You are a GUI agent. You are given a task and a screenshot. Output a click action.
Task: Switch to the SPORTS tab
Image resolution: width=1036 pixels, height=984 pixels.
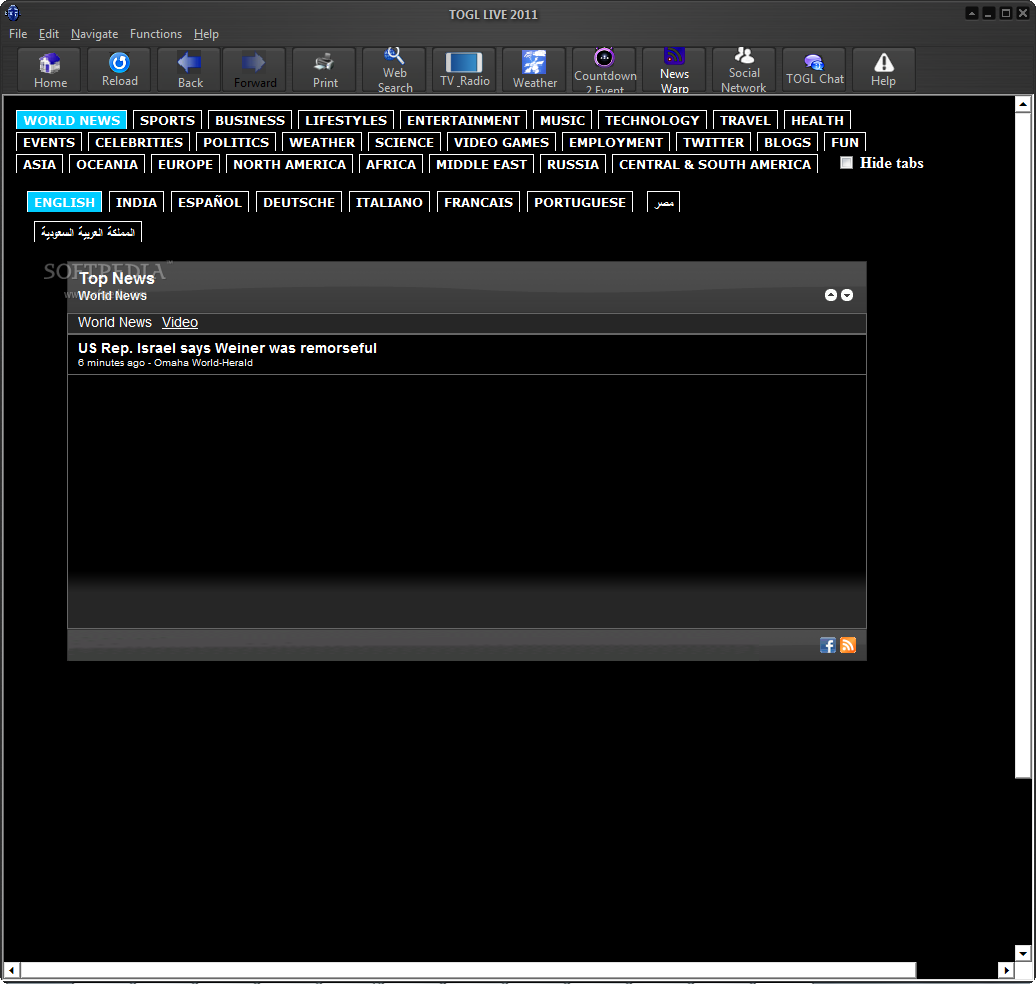[x=167, y=120]
